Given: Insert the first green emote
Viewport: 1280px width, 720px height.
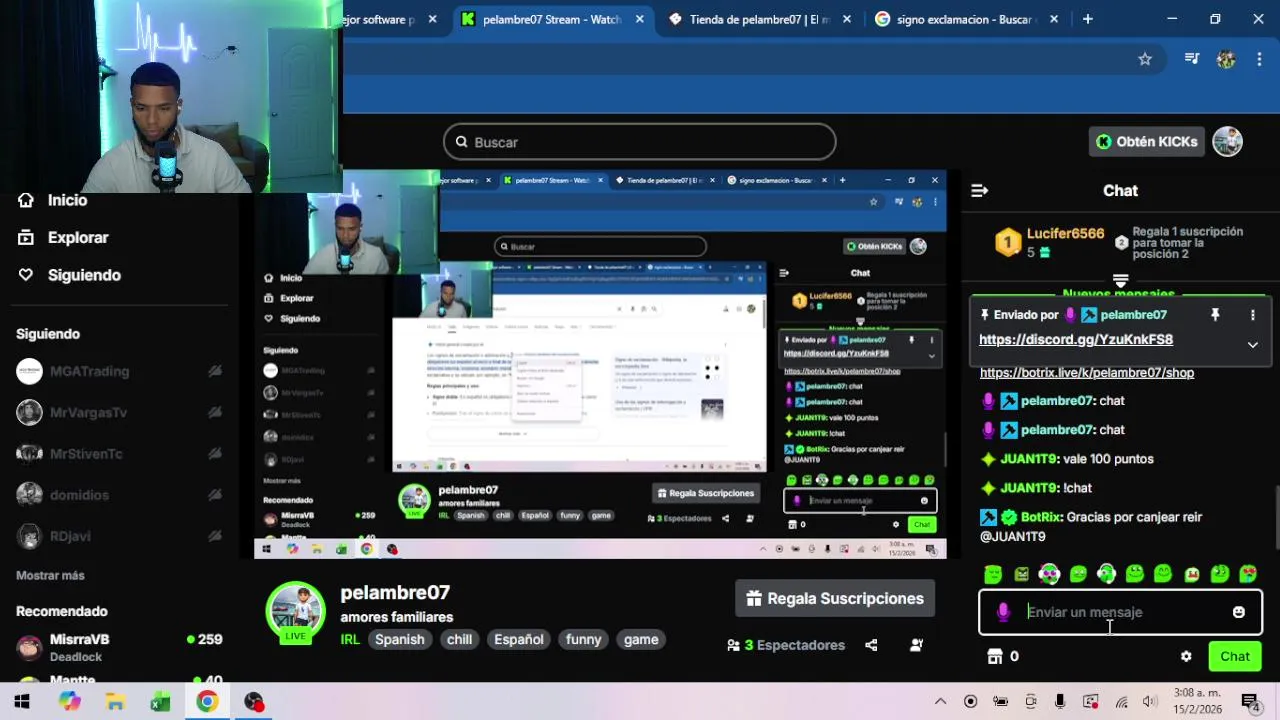Looking at the screenshot, I should click(x=992, y=574).
